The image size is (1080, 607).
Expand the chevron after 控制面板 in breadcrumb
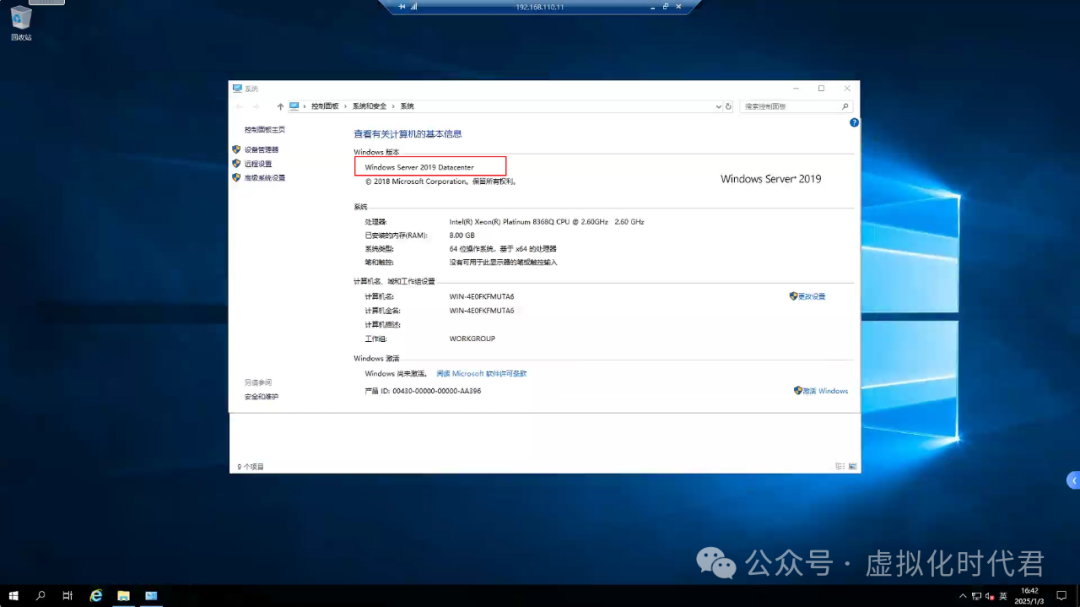(346, 107)
